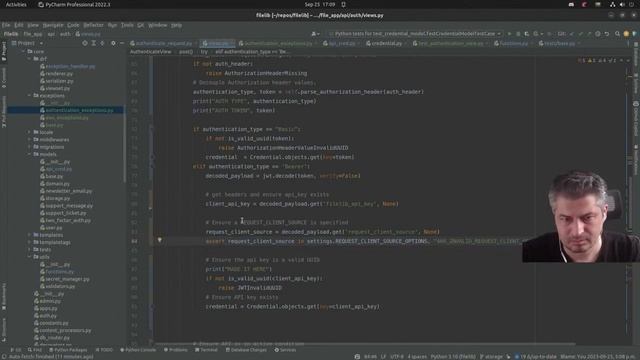Click the locate file target icon in Project panel
Screen dimensions: 640x360
[x=85, y=43]
